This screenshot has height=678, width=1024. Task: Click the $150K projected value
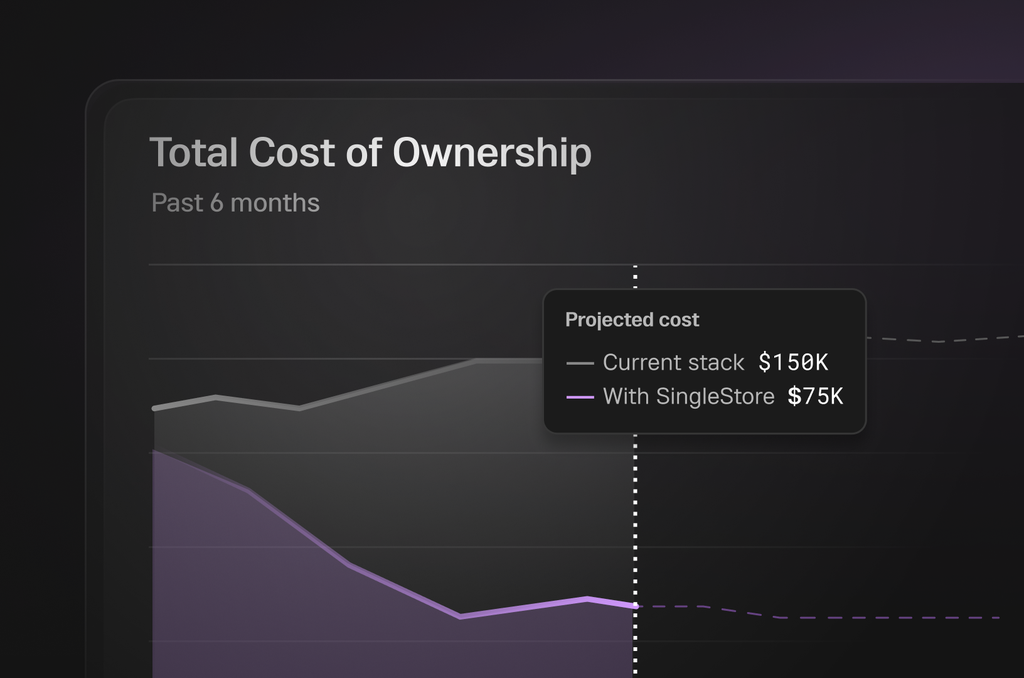[x=793, y=362]
